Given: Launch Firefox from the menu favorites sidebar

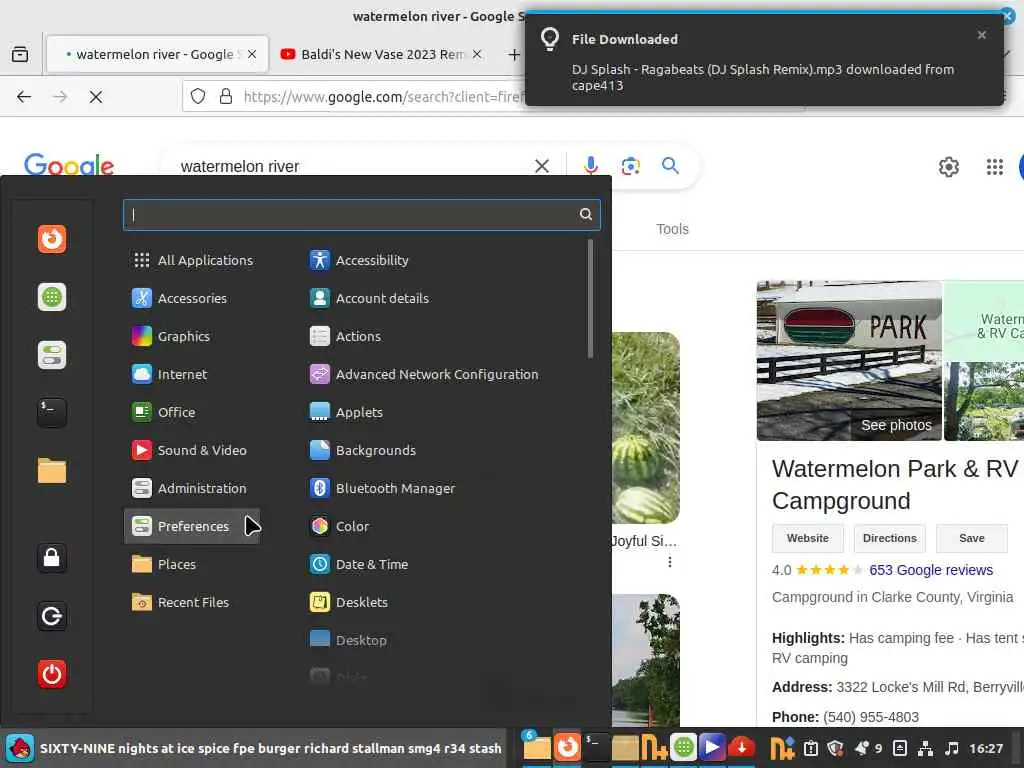Looking at the screenshot, I should click(52, 239).
